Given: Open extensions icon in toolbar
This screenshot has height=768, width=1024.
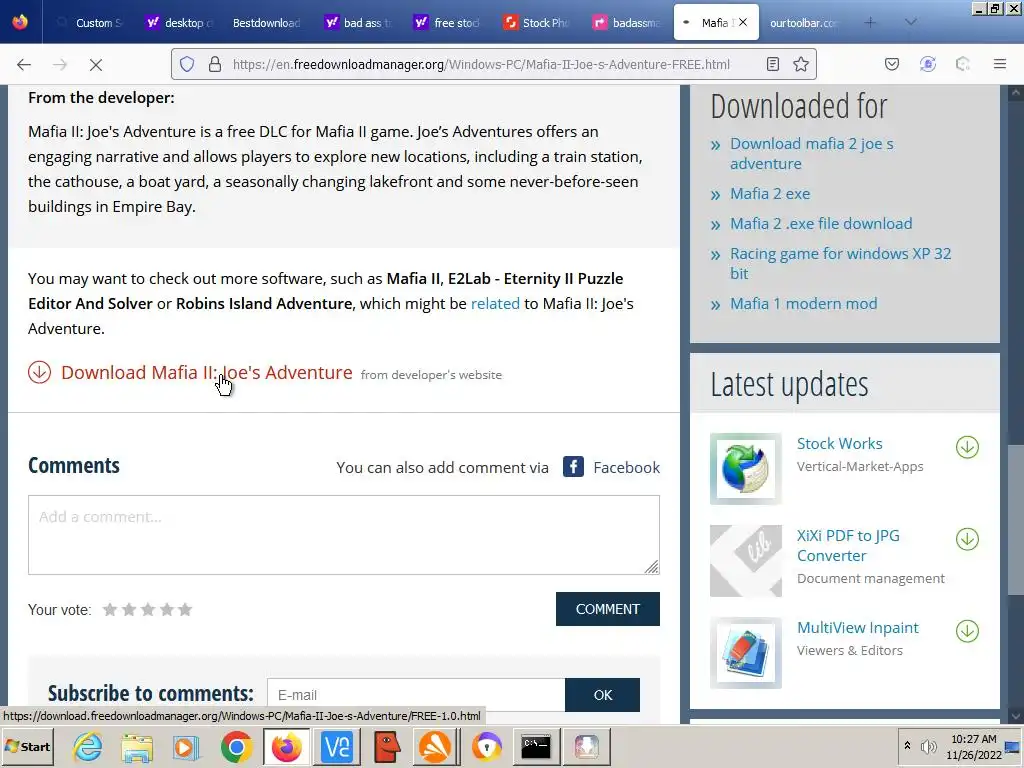Looking at the screenshot, I should (x=963, y=64).
